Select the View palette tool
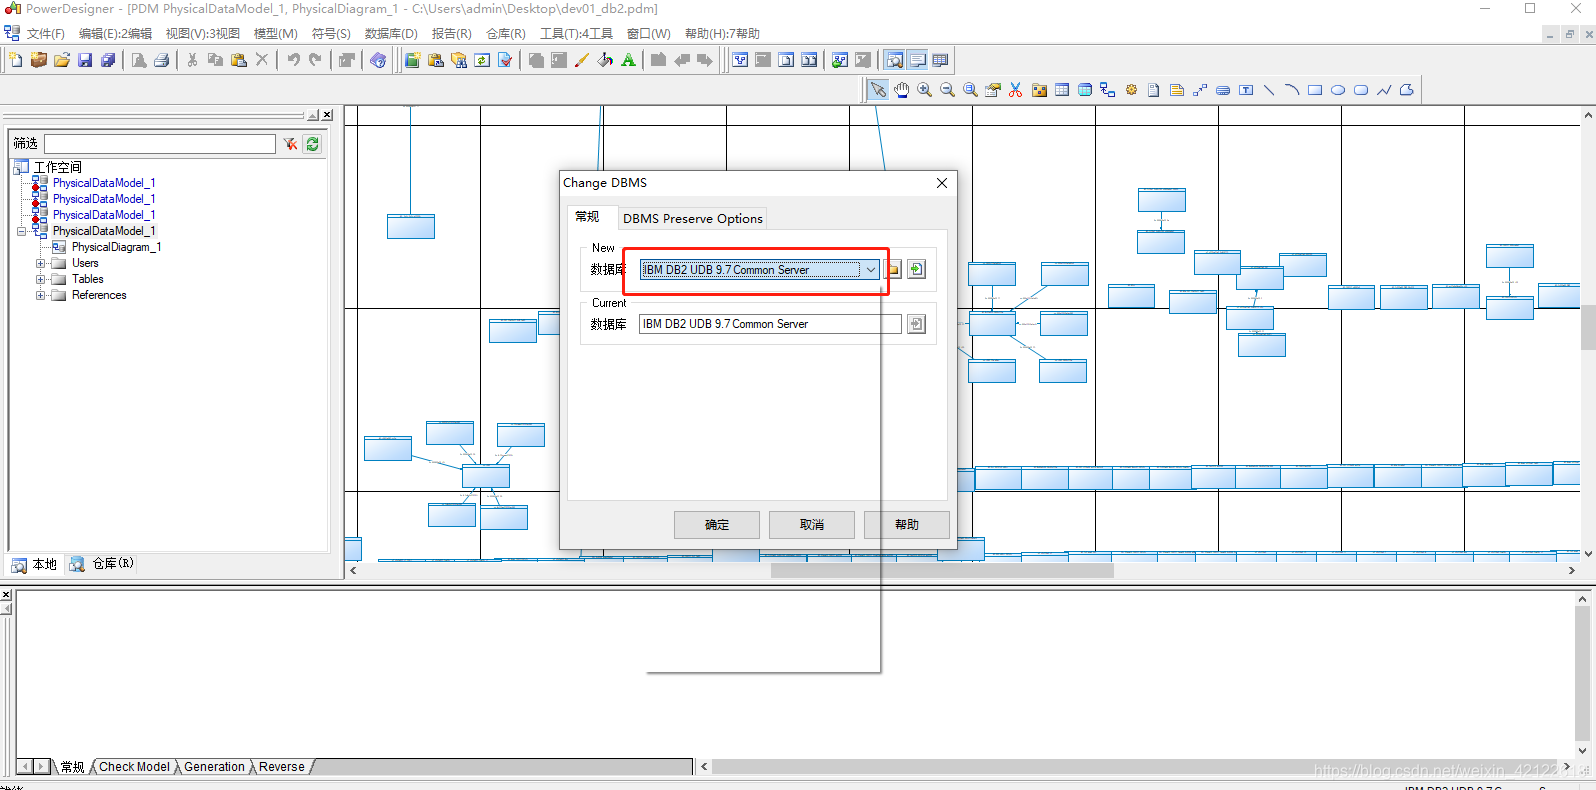Viewport: 1596px width, 790px height. point(1085,90)
